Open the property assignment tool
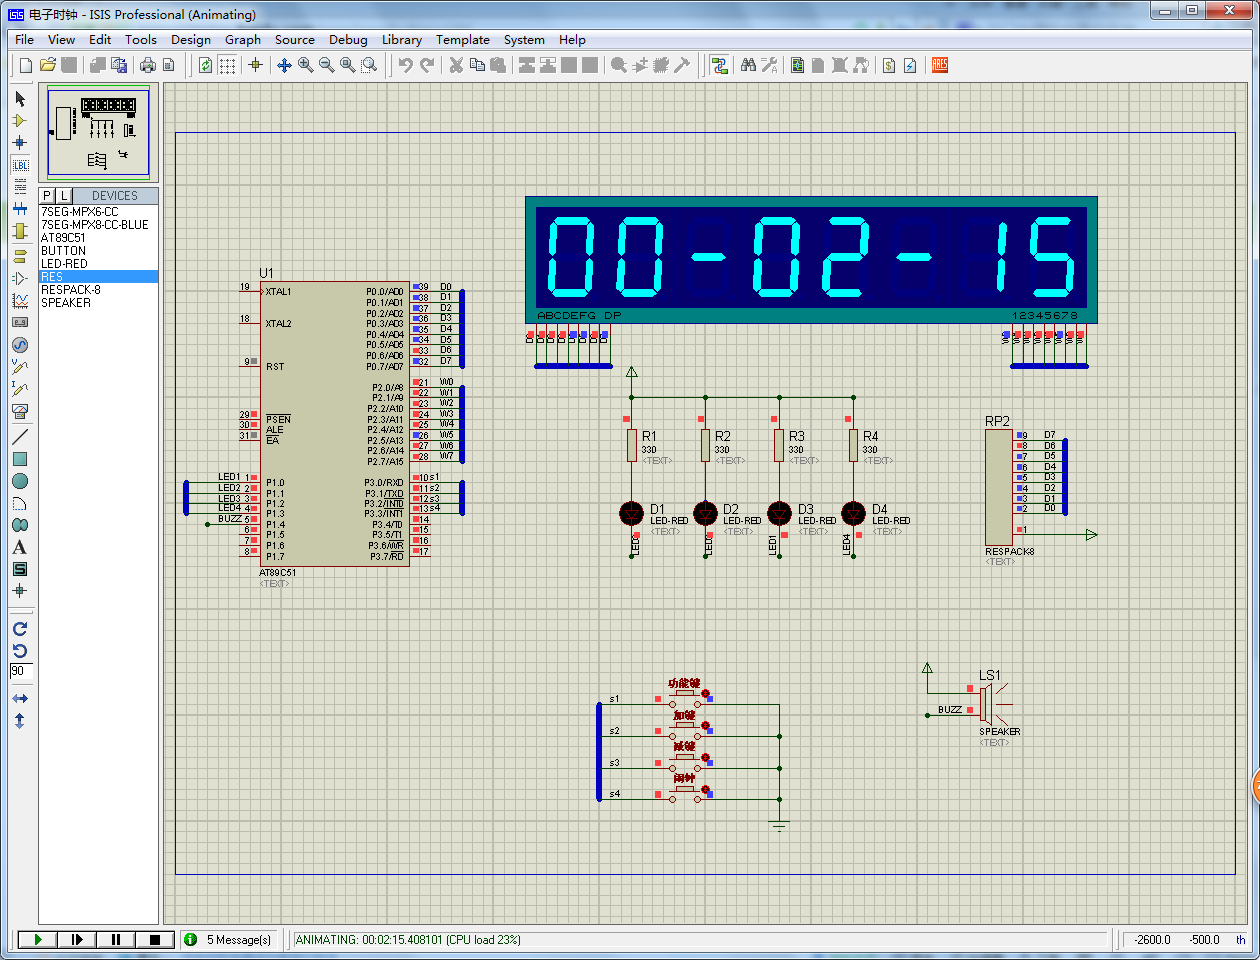1260x960 pixels. coord(769,65)
